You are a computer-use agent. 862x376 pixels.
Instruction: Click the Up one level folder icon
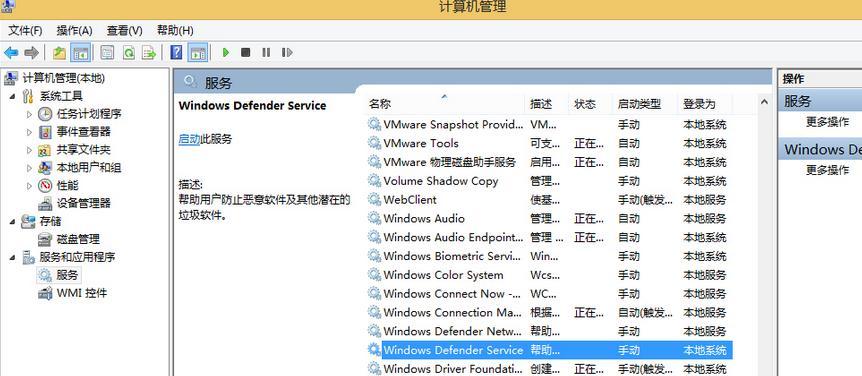[59, 53]
